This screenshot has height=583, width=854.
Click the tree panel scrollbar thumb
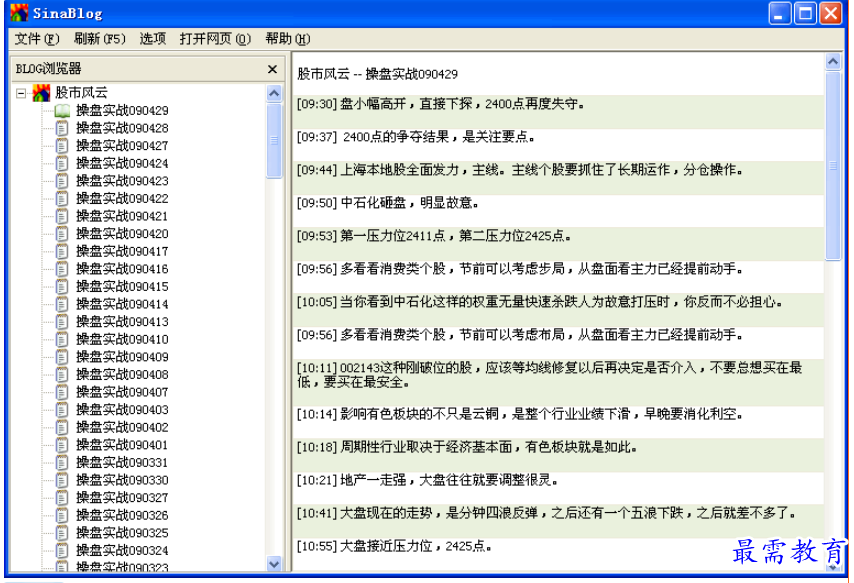click(274, 141)
